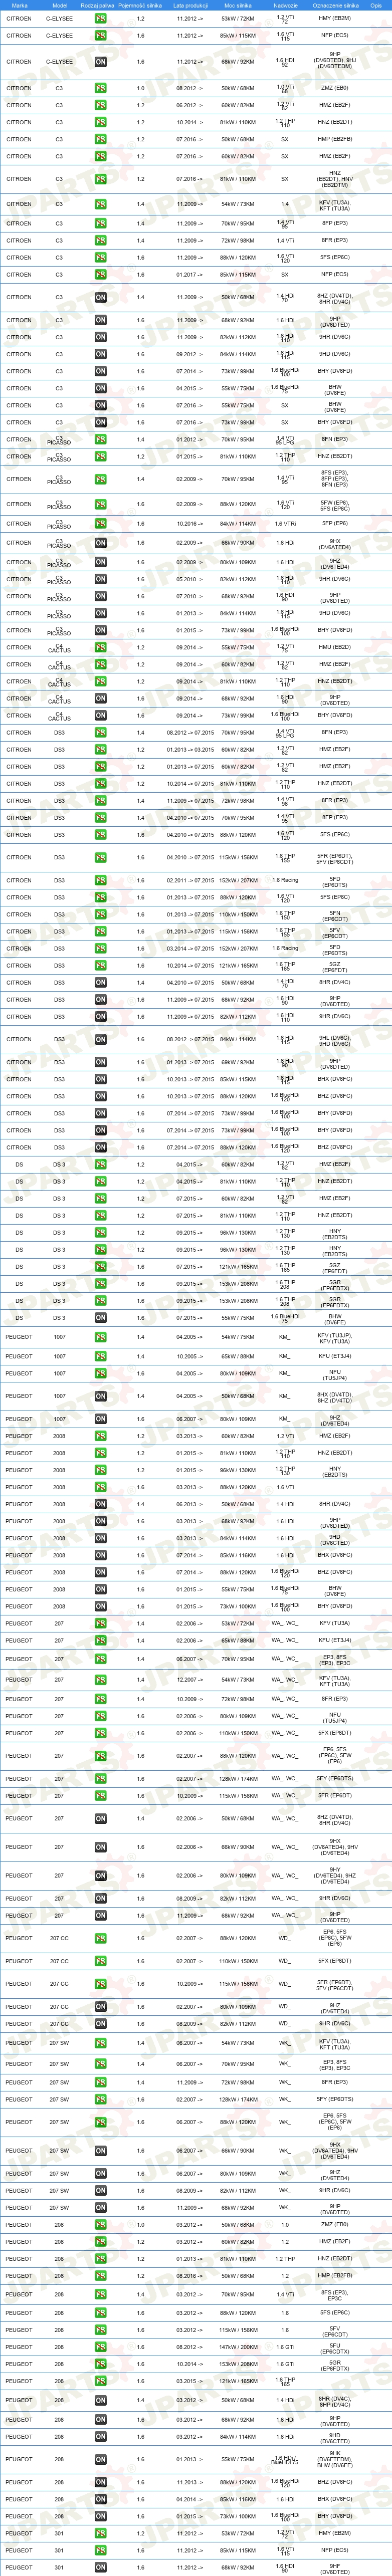This screenshot has width=392, height=2576.
Task: Click petrol icon in Peugeot 1007 KFU (ET3J4) row
Action: point(100,1357)
